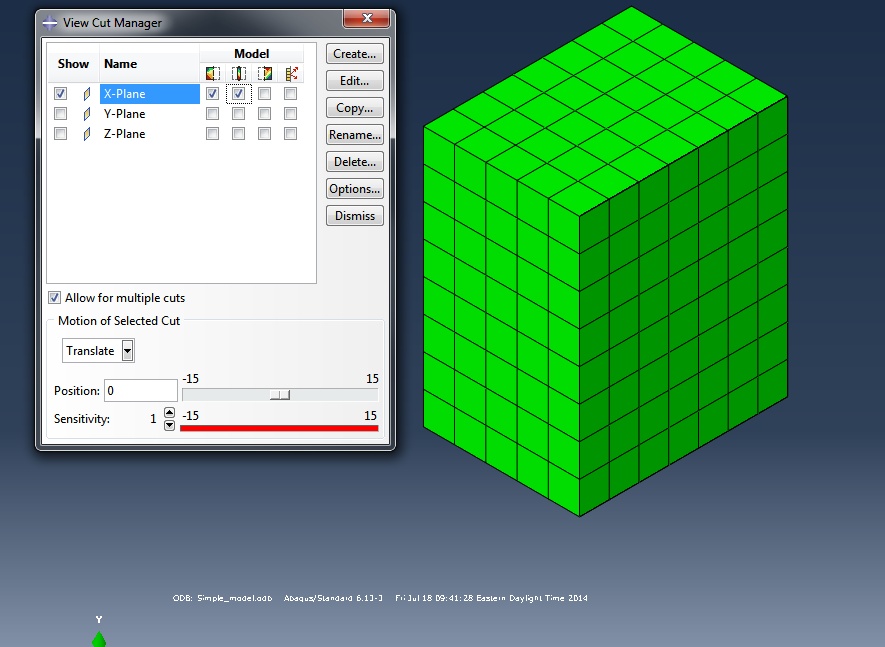Click the free body cut column header icon
The width and height of the screenshot is (885, 647).
pyautogui.click(x=291, y=73)
